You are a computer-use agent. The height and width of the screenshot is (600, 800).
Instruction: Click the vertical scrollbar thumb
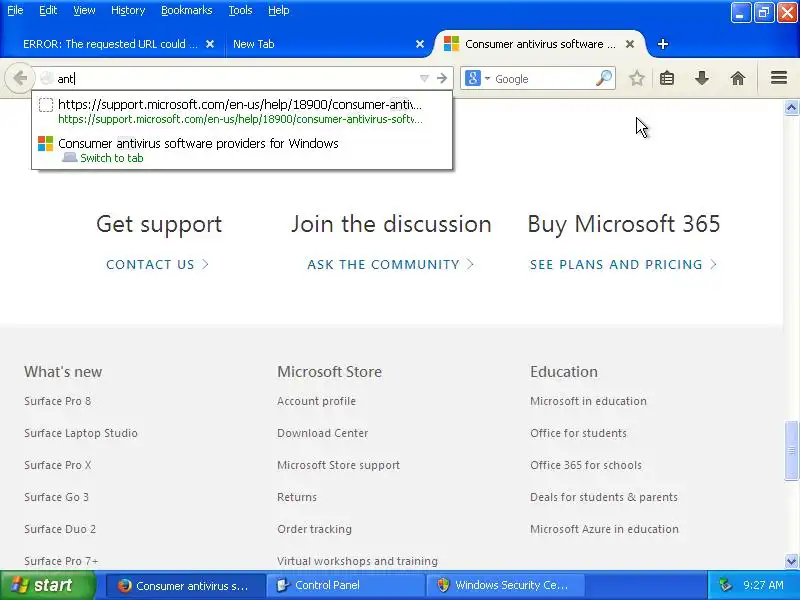point(791,451)
